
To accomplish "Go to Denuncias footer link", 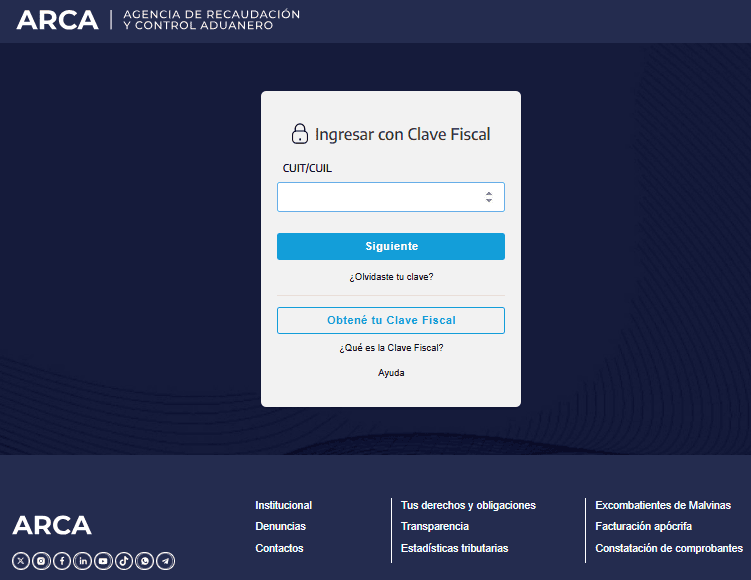I will pyautogui.click(x=280, y=526).
